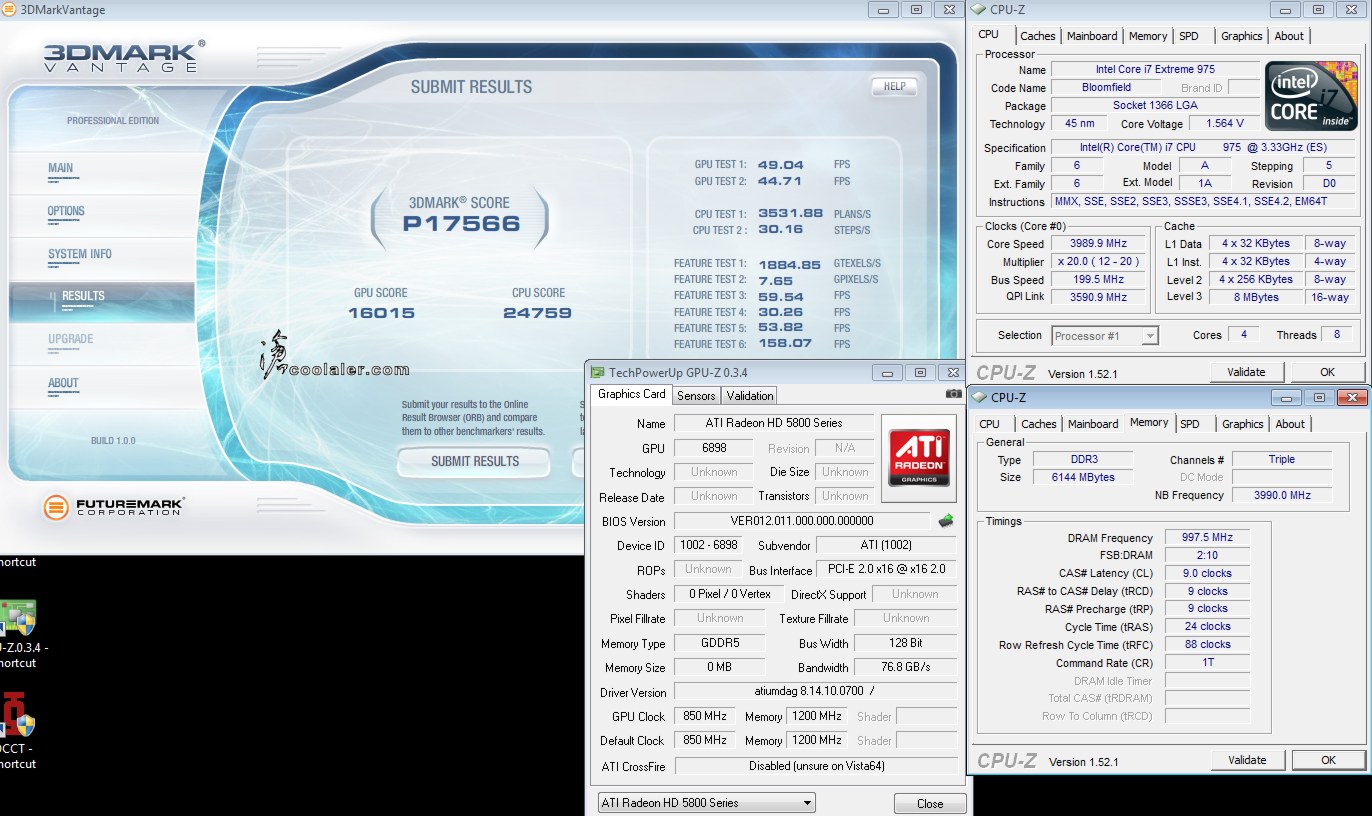The height and width of the screenshot is (816, 1372).
Task: Go to OPTIONS in 3DMark sidebar
Action: (66, 211)
